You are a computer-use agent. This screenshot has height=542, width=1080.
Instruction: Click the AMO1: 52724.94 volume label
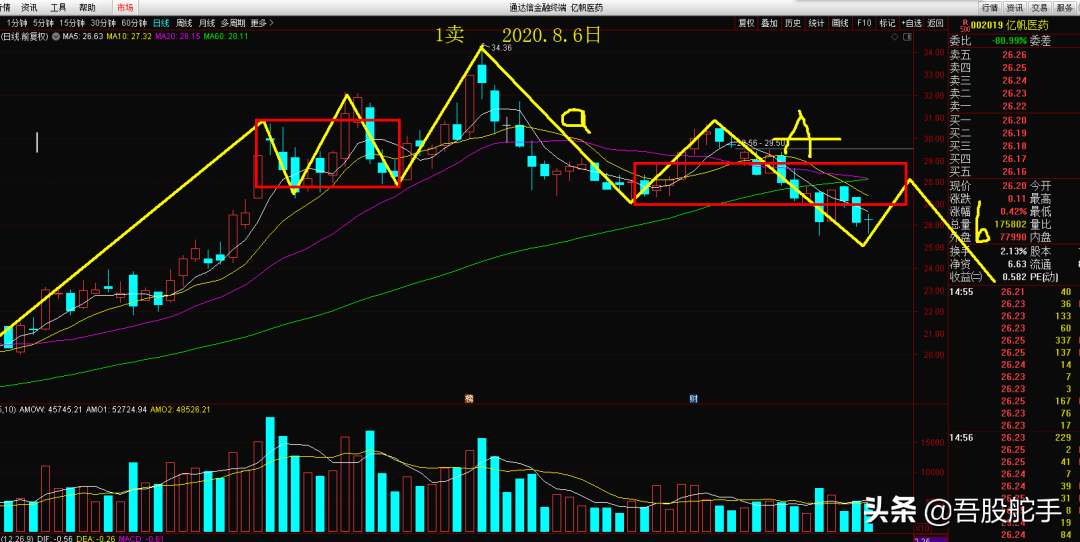point(114,409)
